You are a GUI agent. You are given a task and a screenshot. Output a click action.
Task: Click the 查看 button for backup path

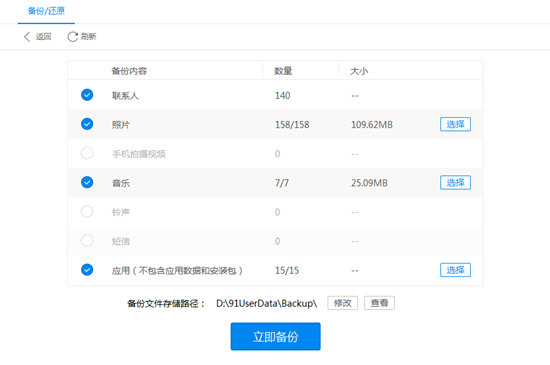(x=379, y=303)
